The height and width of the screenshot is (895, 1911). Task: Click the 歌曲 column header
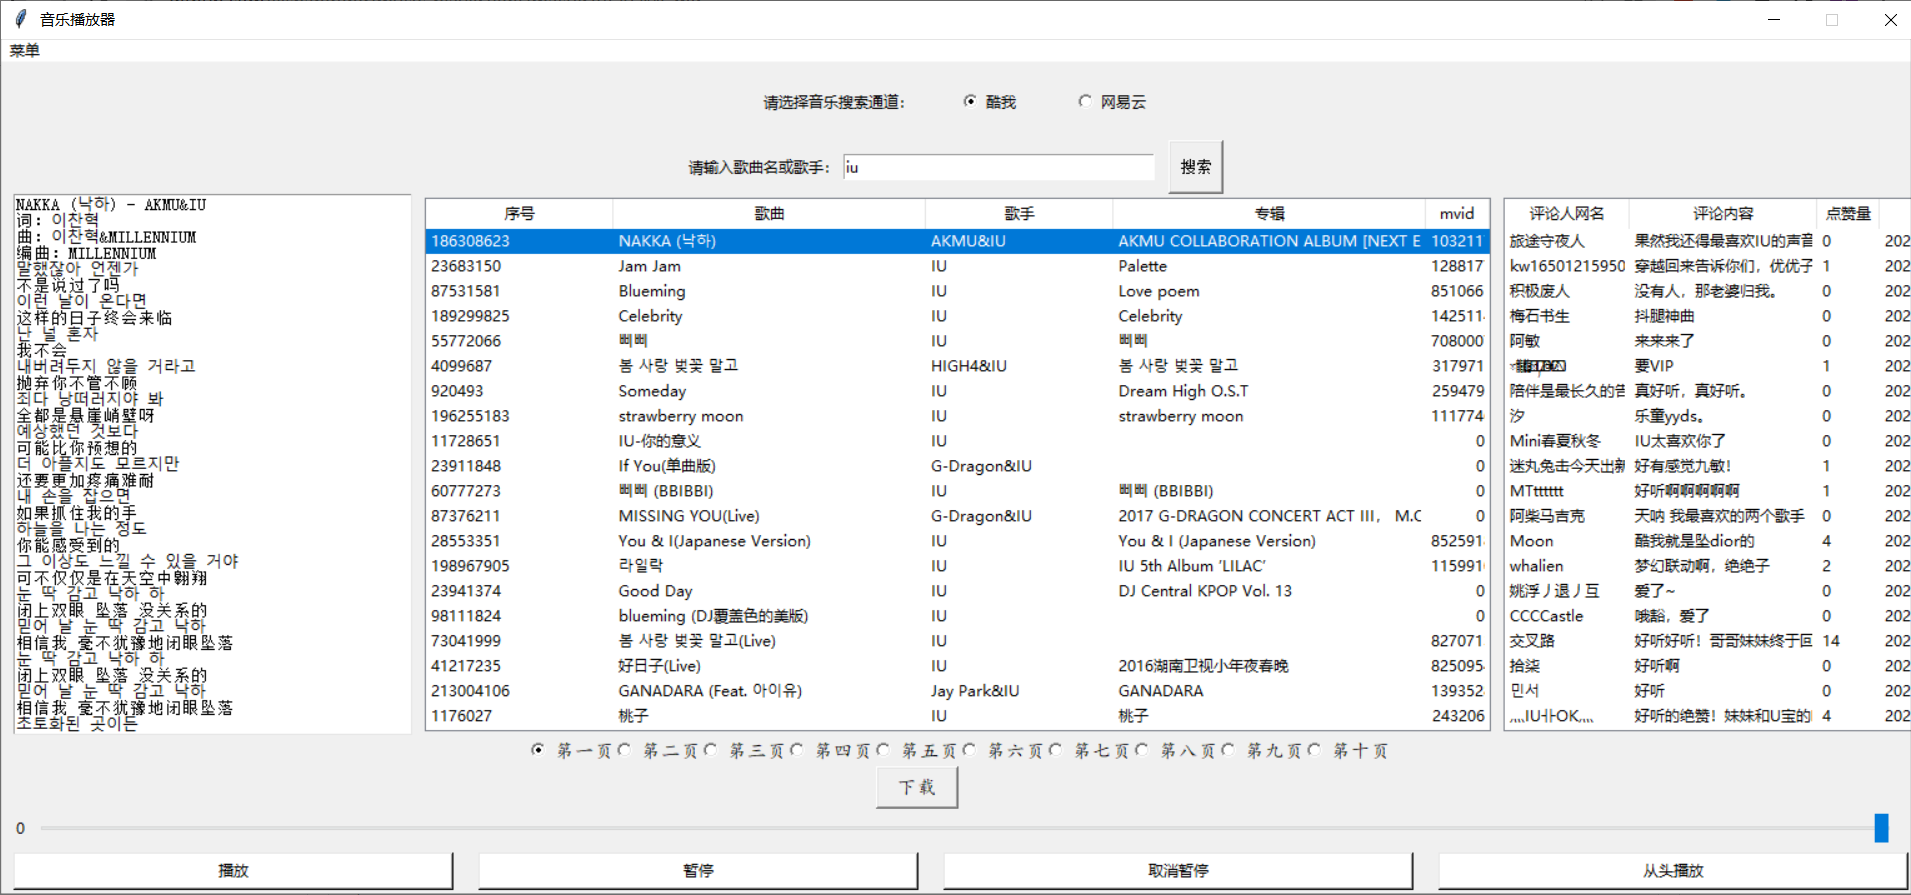point(769,213)
